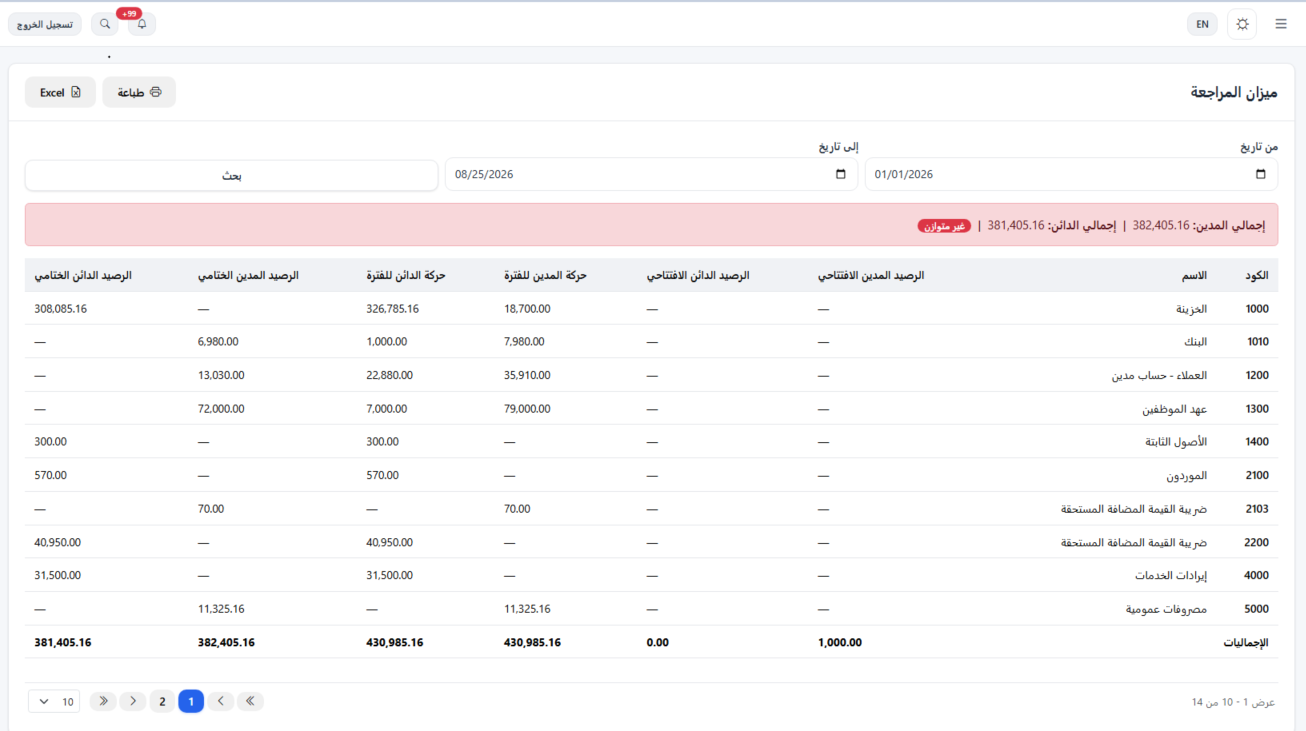Click the value 22,880.00
This screenshot has width=1306, height=731.
click(x=390, y=376)
